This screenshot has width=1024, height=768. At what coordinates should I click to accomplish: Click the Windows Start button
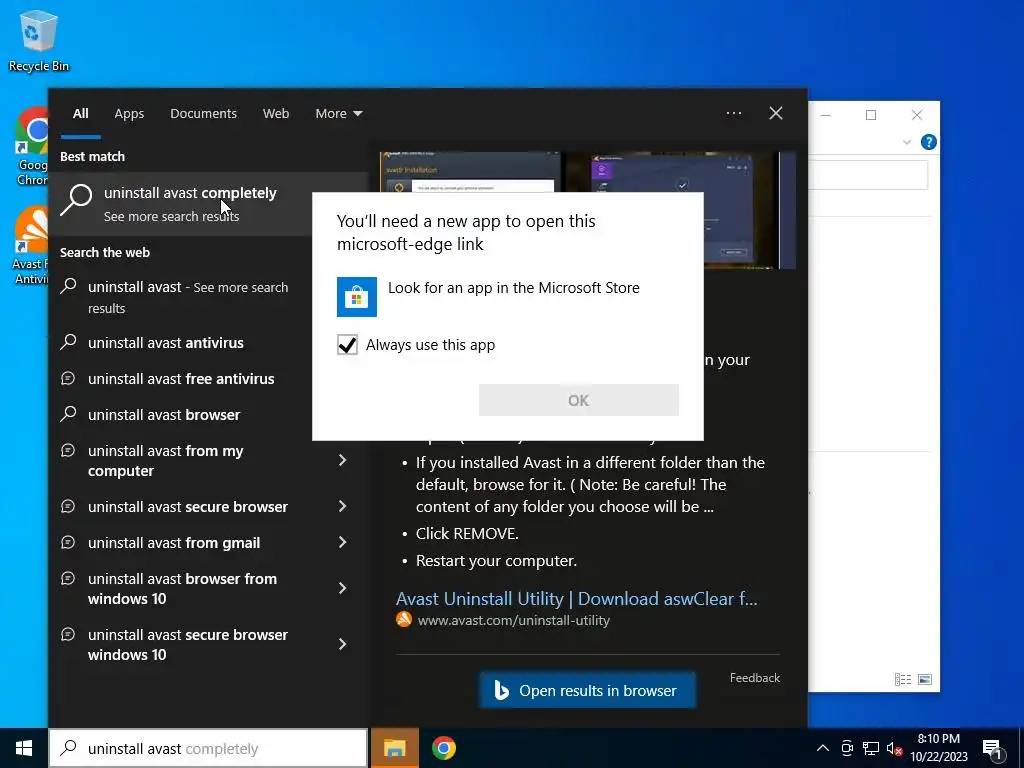pyautogui.click(x=24, y=748)
